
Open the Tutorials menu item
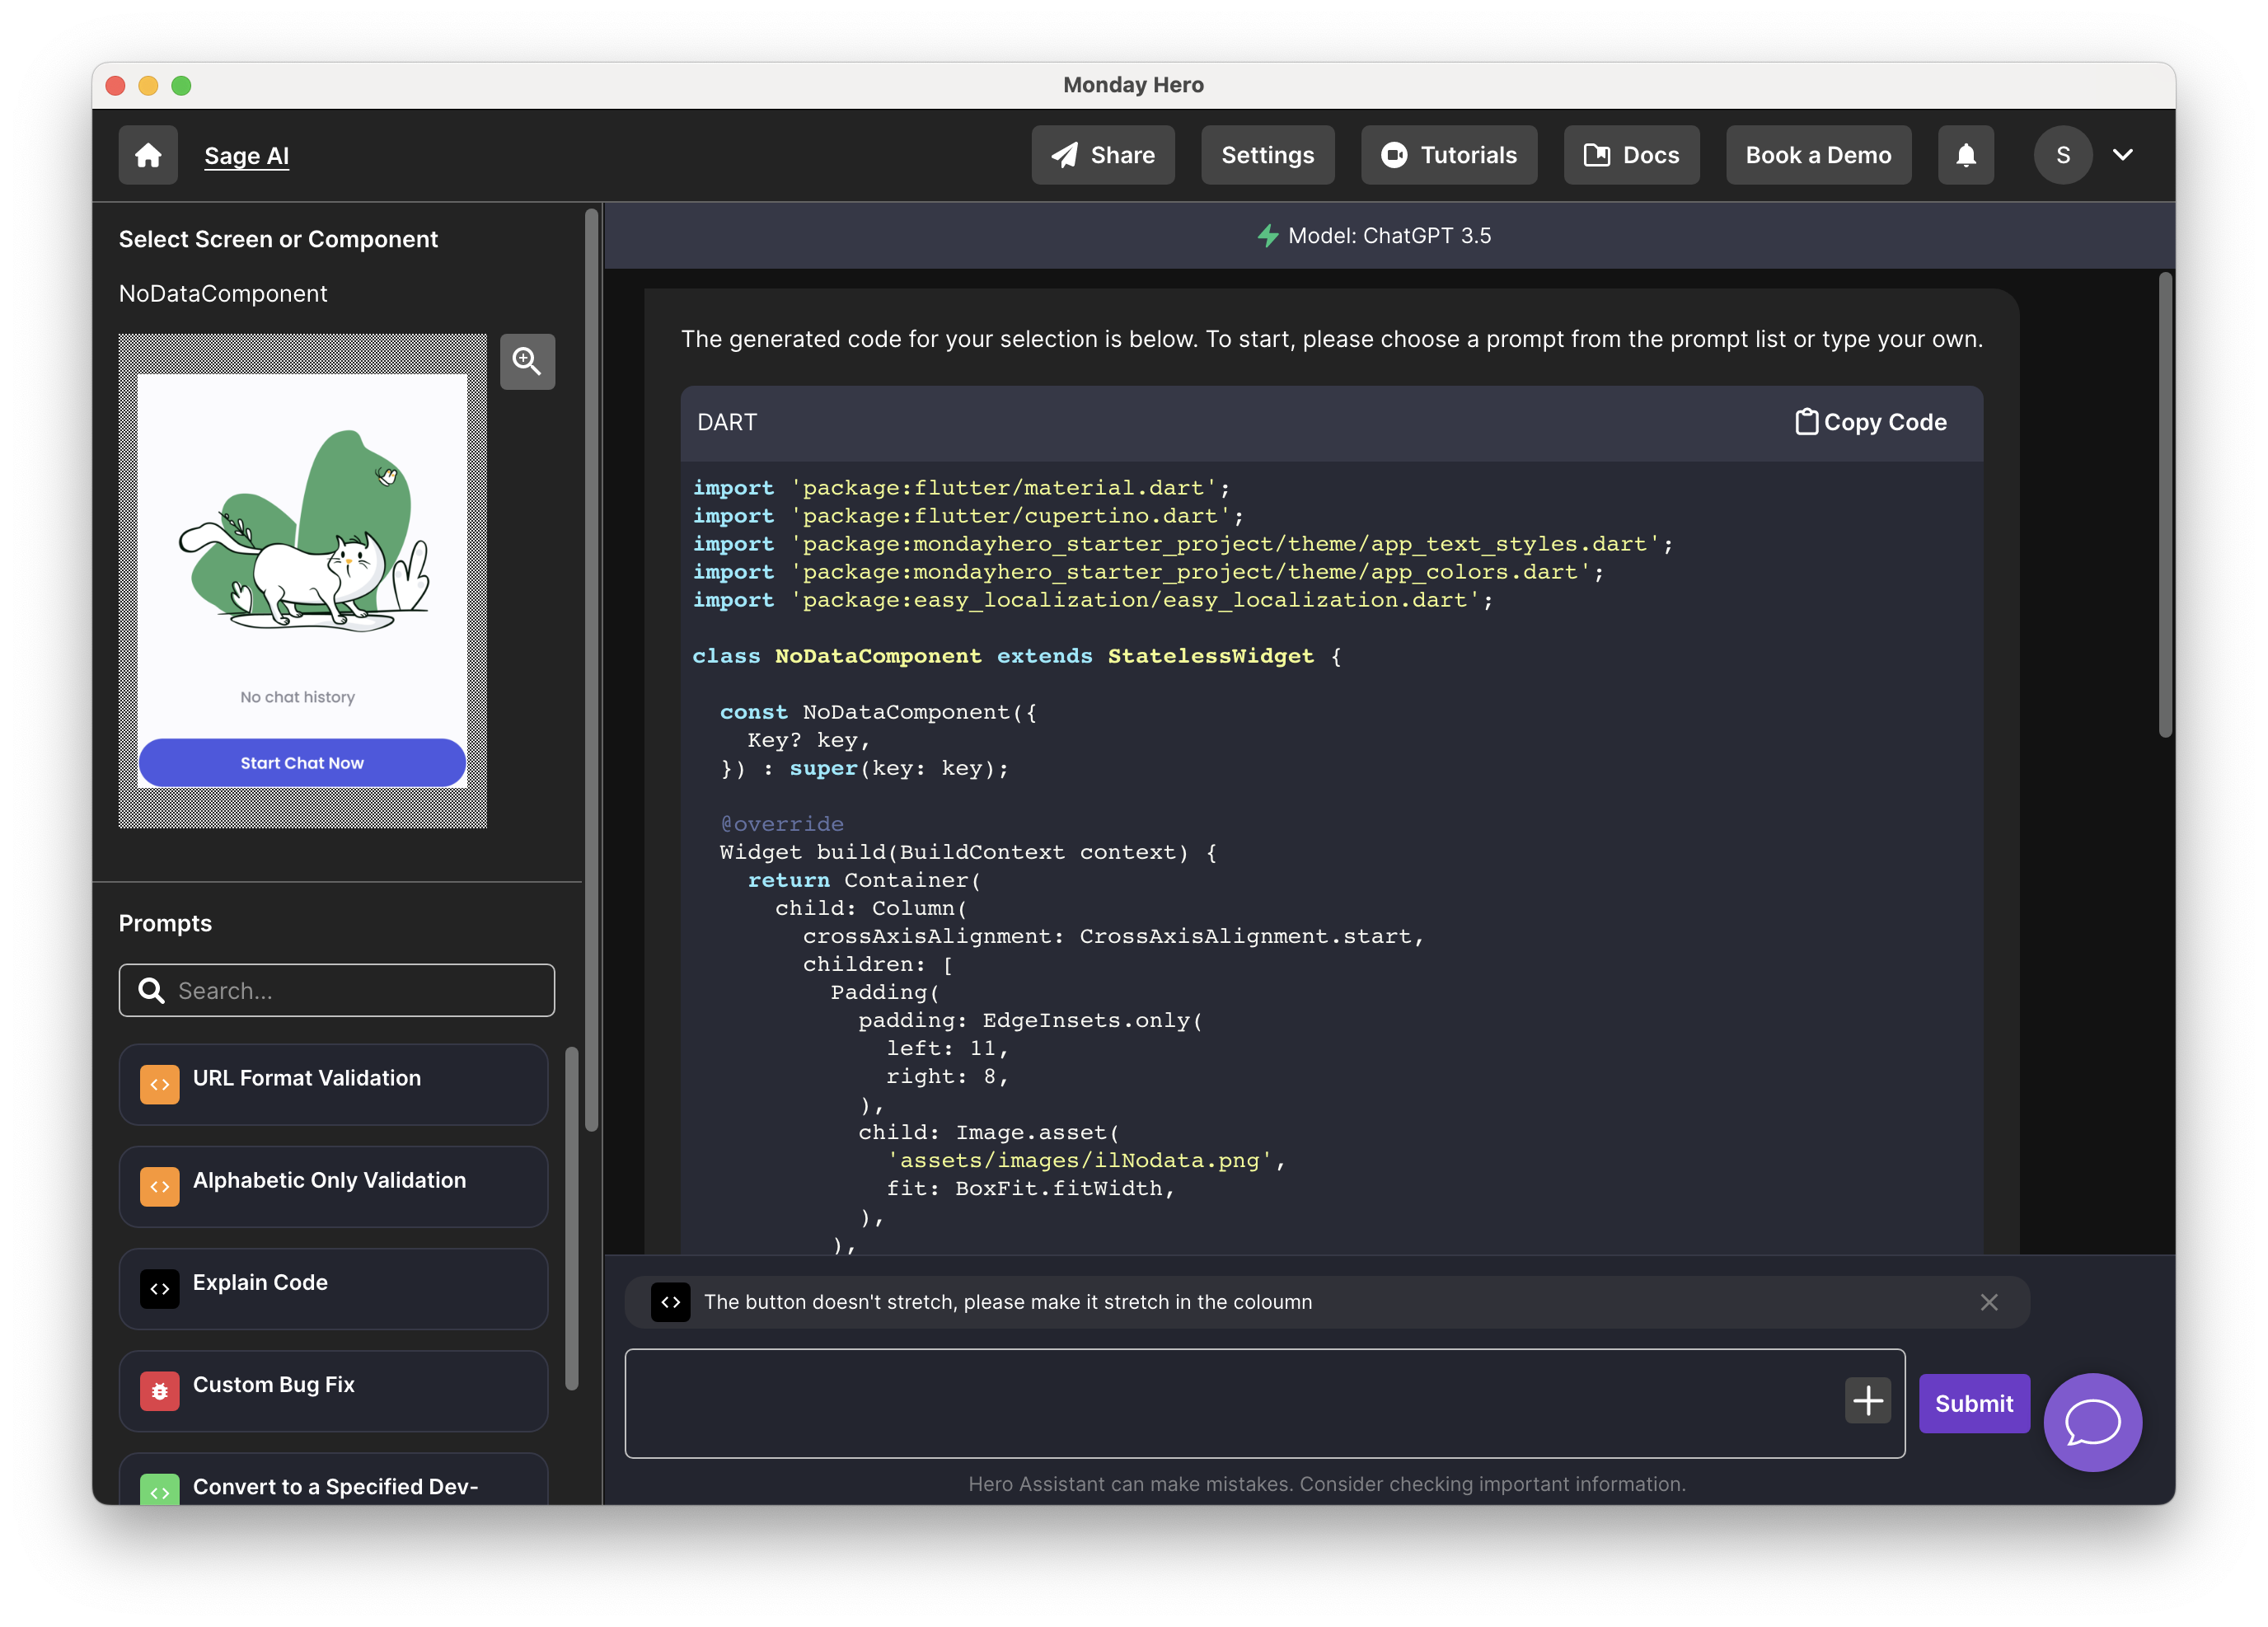(1448, 155)
